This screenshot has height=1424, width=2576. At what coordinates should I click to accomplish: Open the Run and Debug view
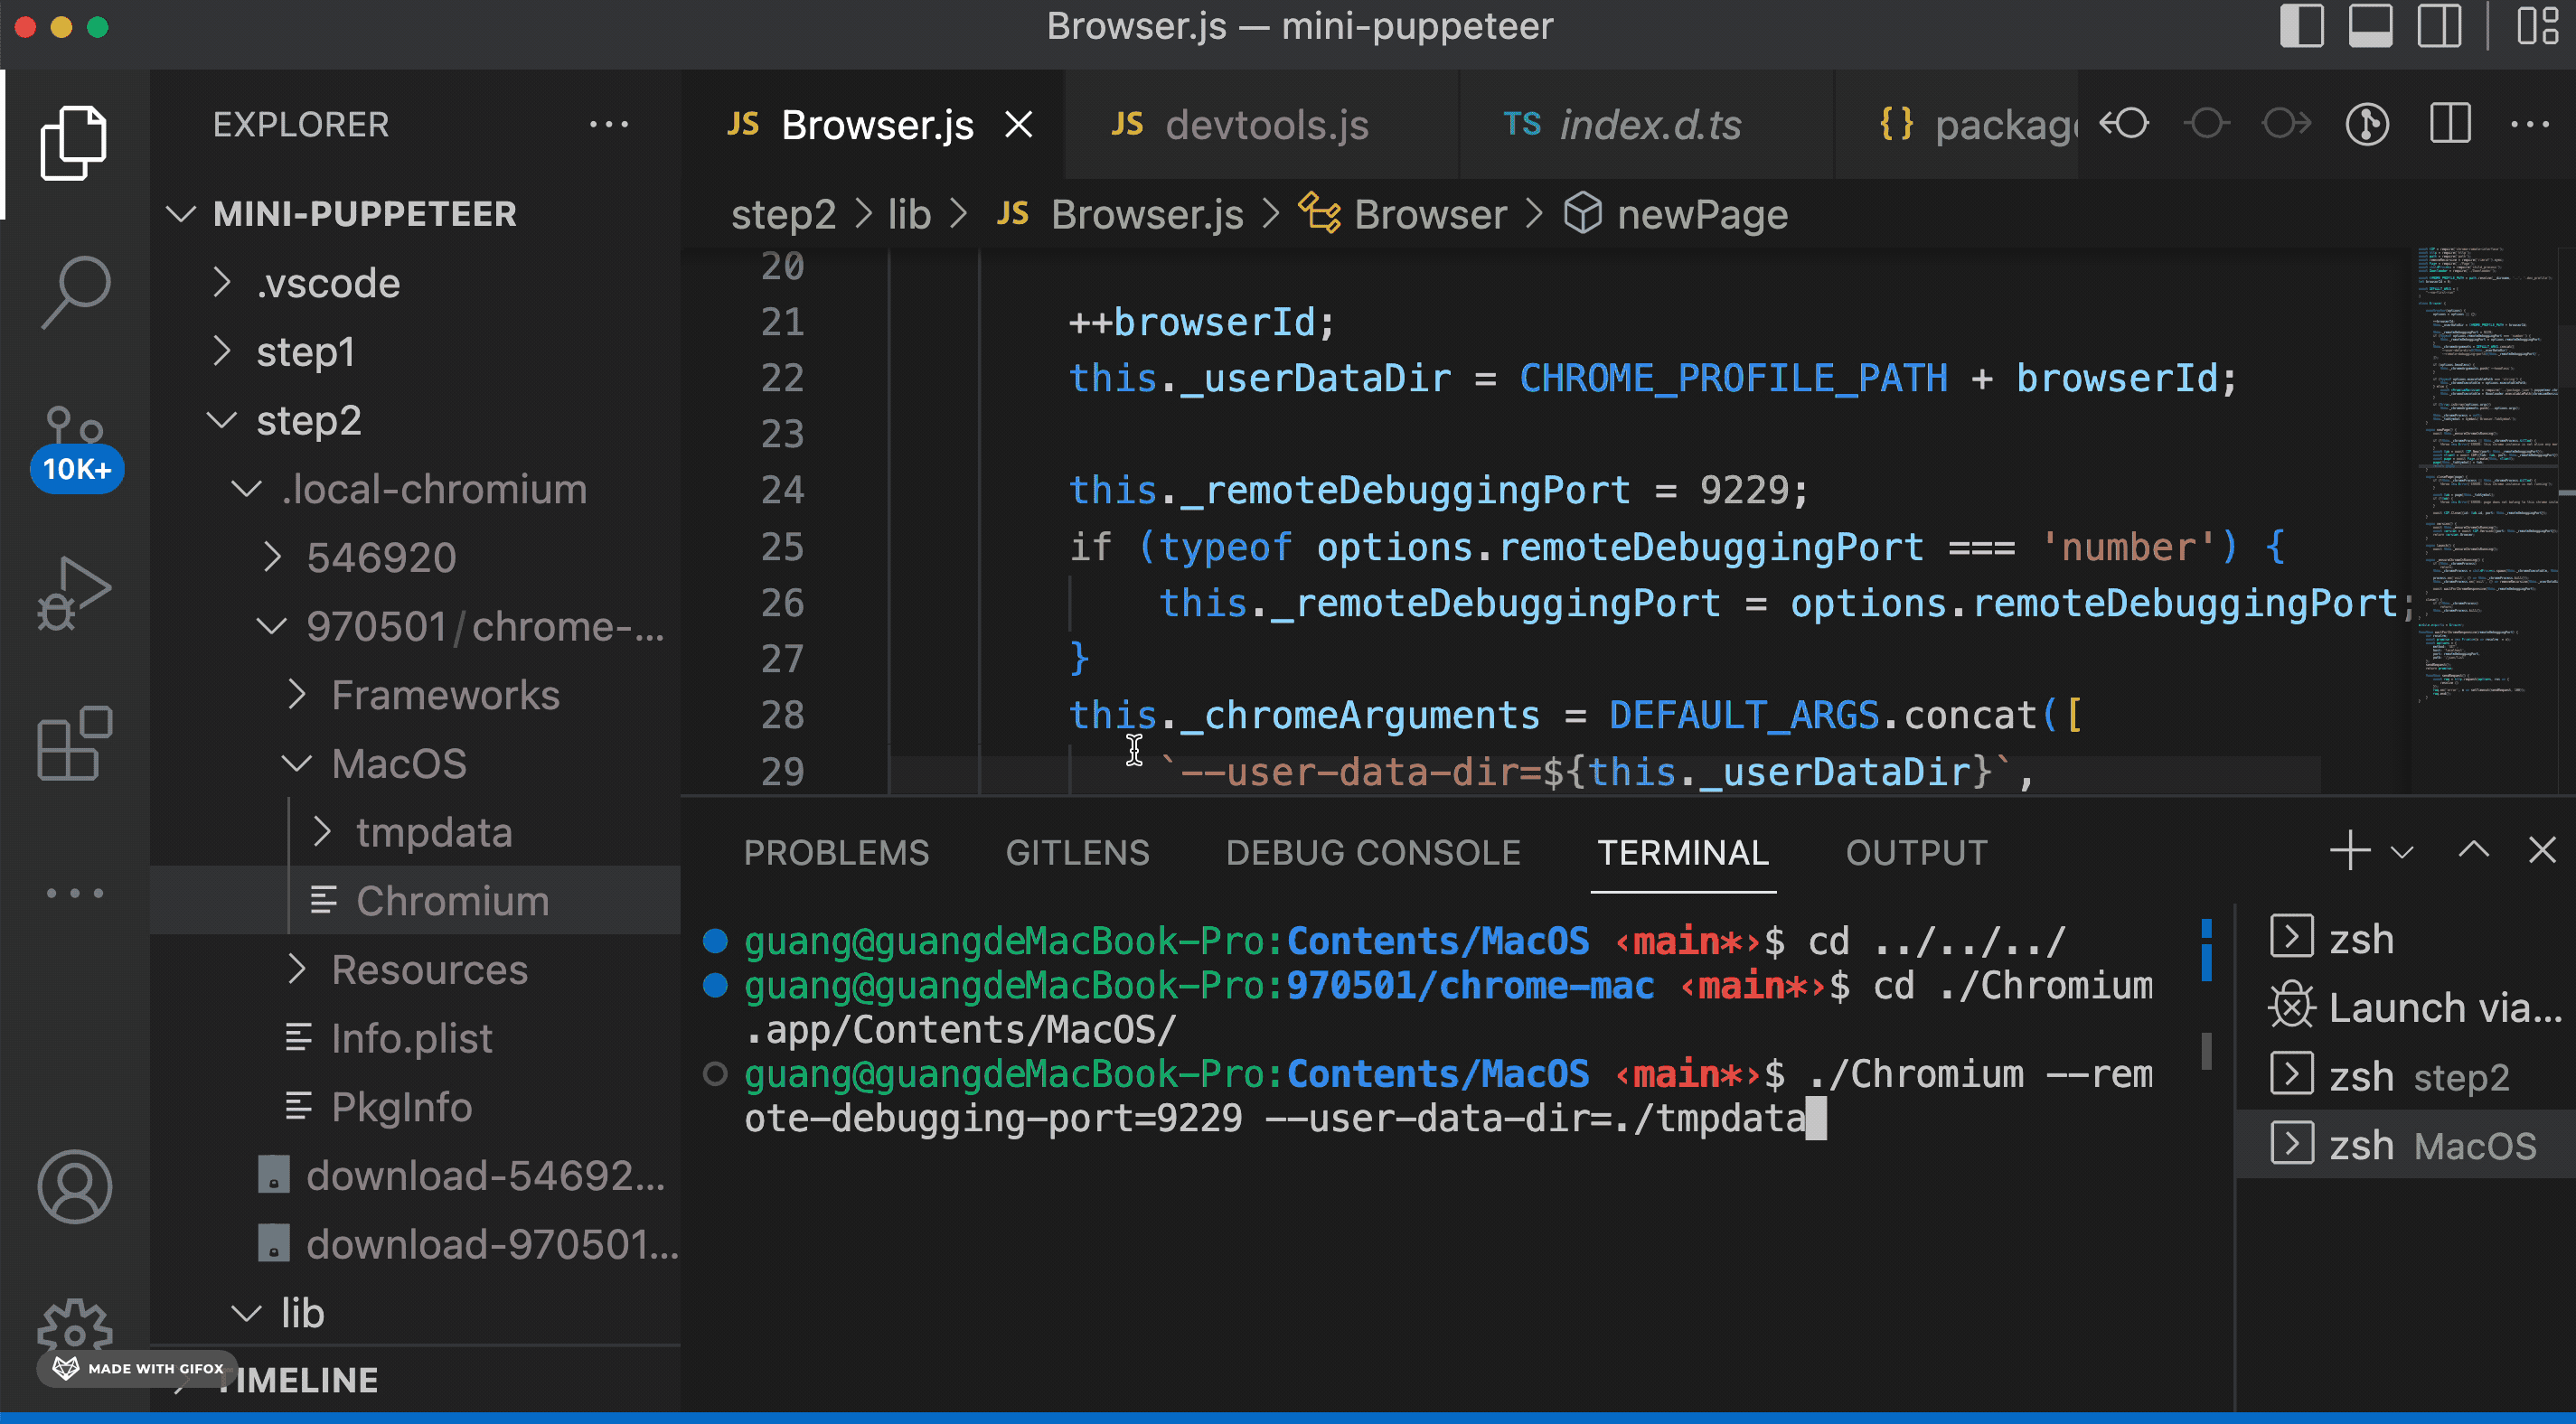click(75, 592)
